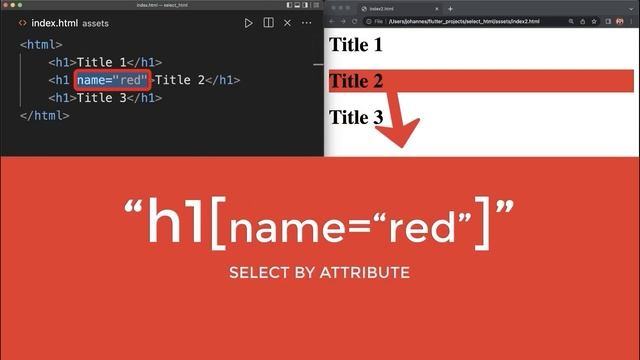Go forward in the browser
This screenshot has height=360, width=640.
tap(343, 21)
